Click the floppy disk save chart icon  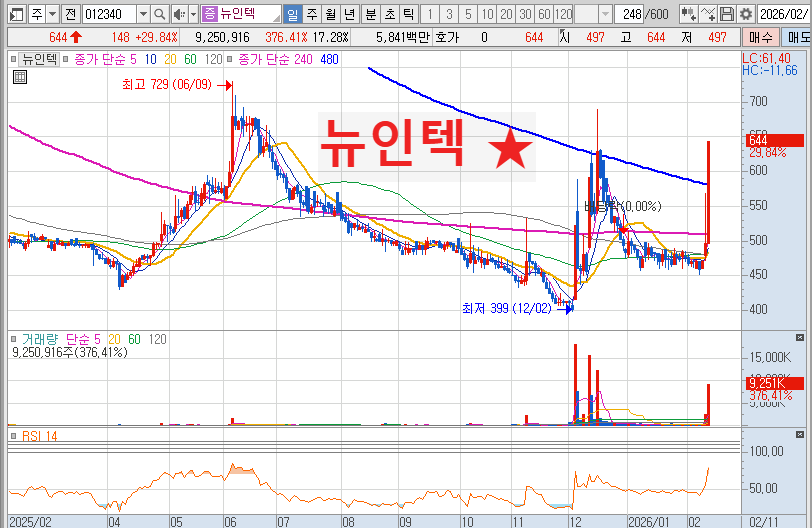[x=727, y=14]
